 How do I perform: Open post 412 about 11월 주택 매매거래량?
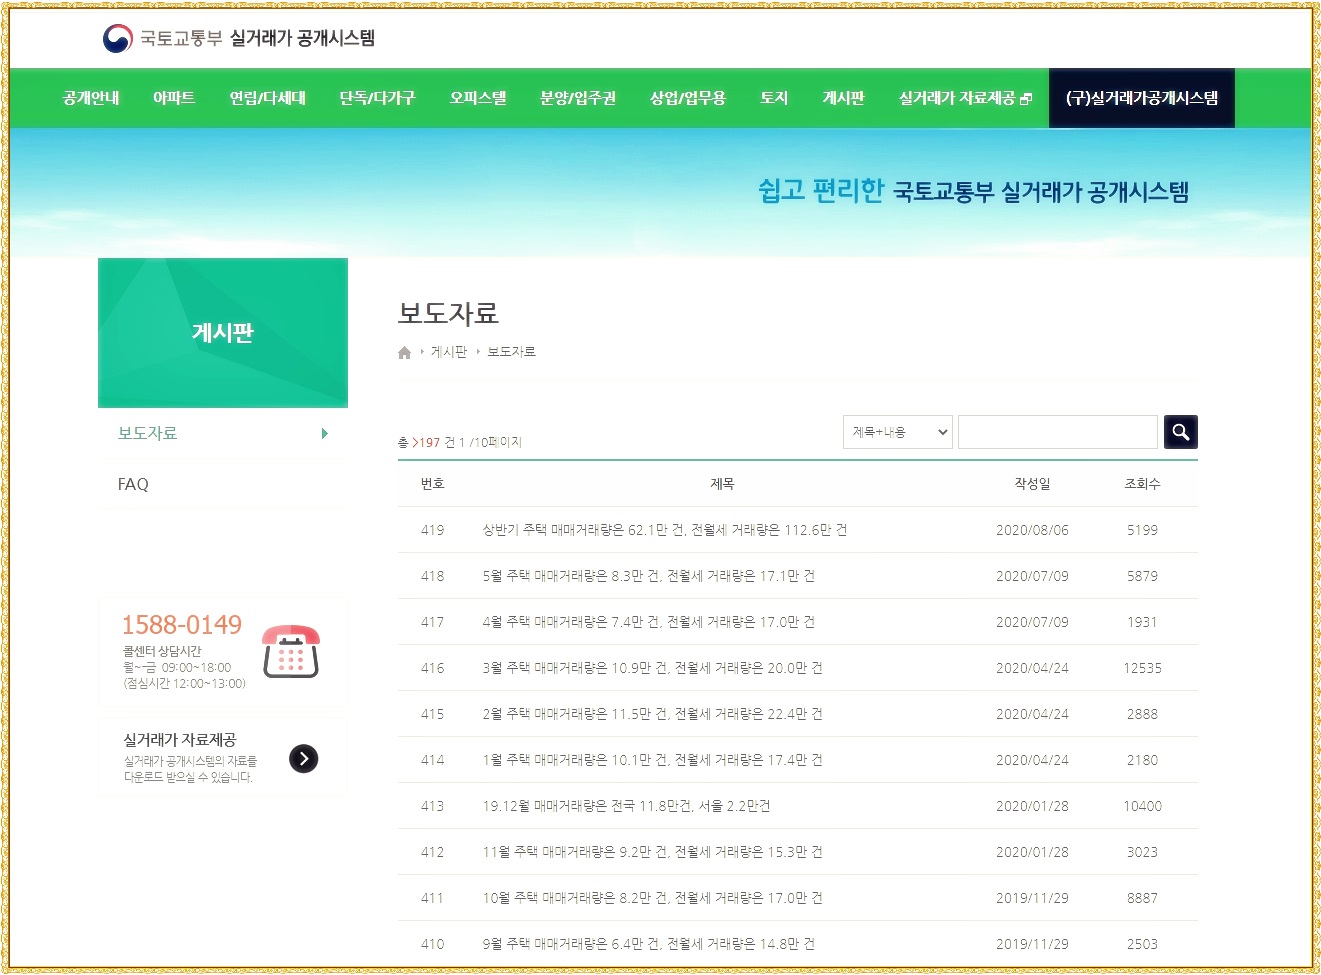[653, 852]
